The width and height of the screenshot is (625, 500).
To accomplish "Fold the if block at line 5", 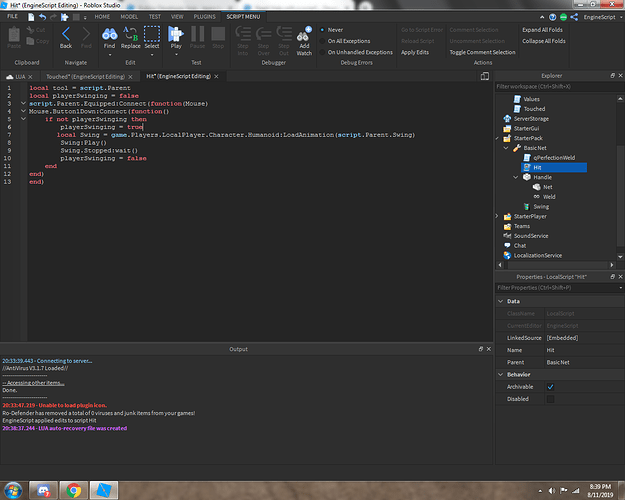I will click(24, 119).
